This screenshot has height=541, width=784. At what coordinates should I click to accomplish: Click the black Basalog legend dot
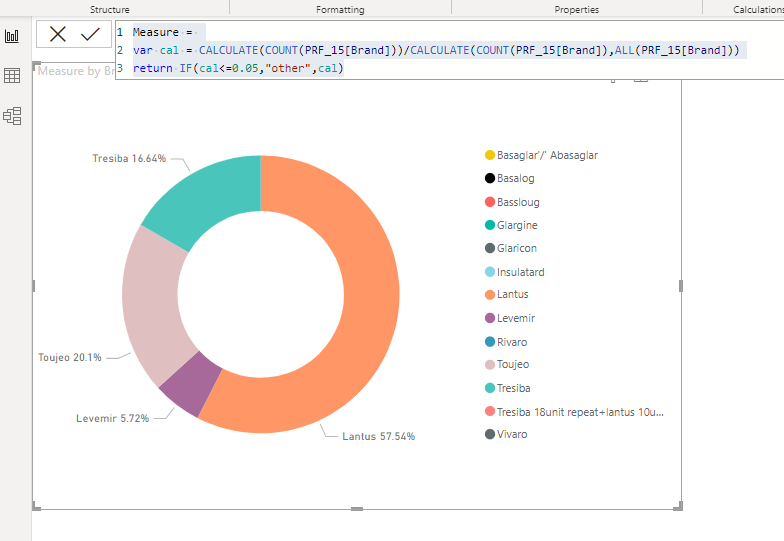[490, 178]
